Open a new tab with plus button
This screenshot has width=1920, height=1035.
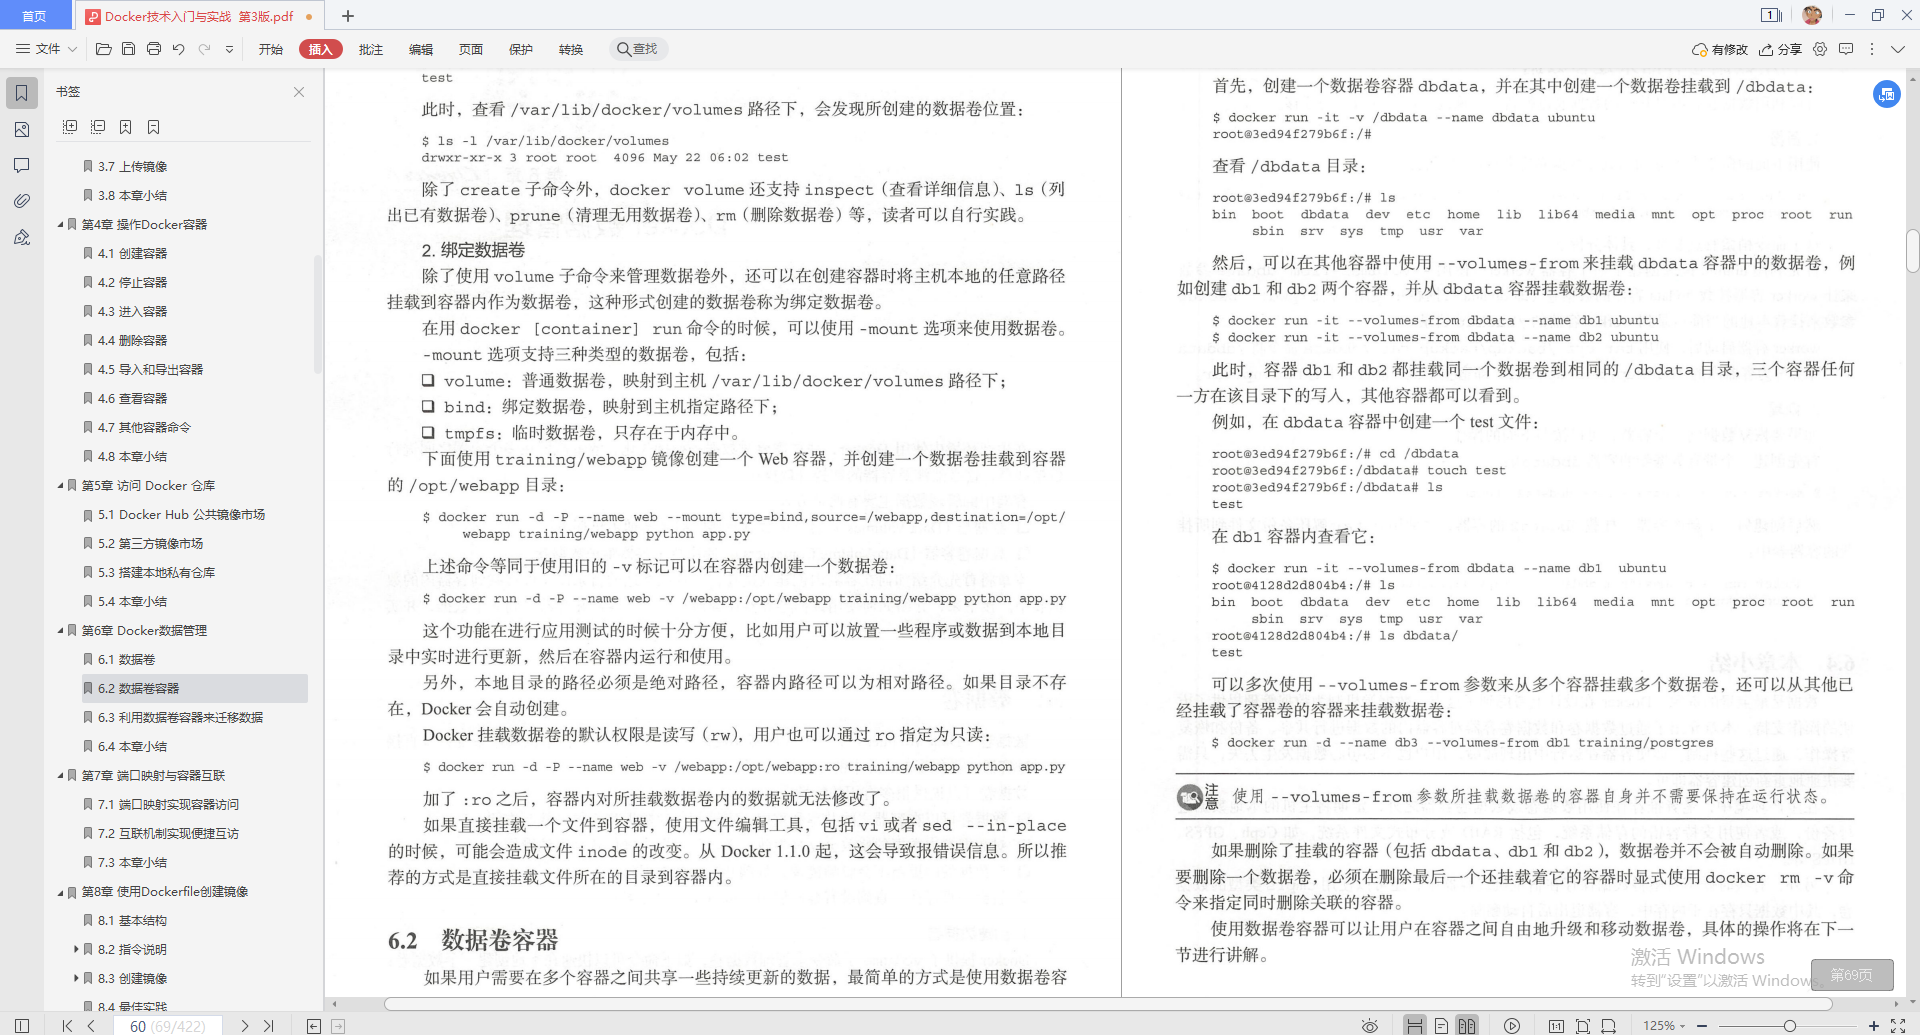[348, 16]
